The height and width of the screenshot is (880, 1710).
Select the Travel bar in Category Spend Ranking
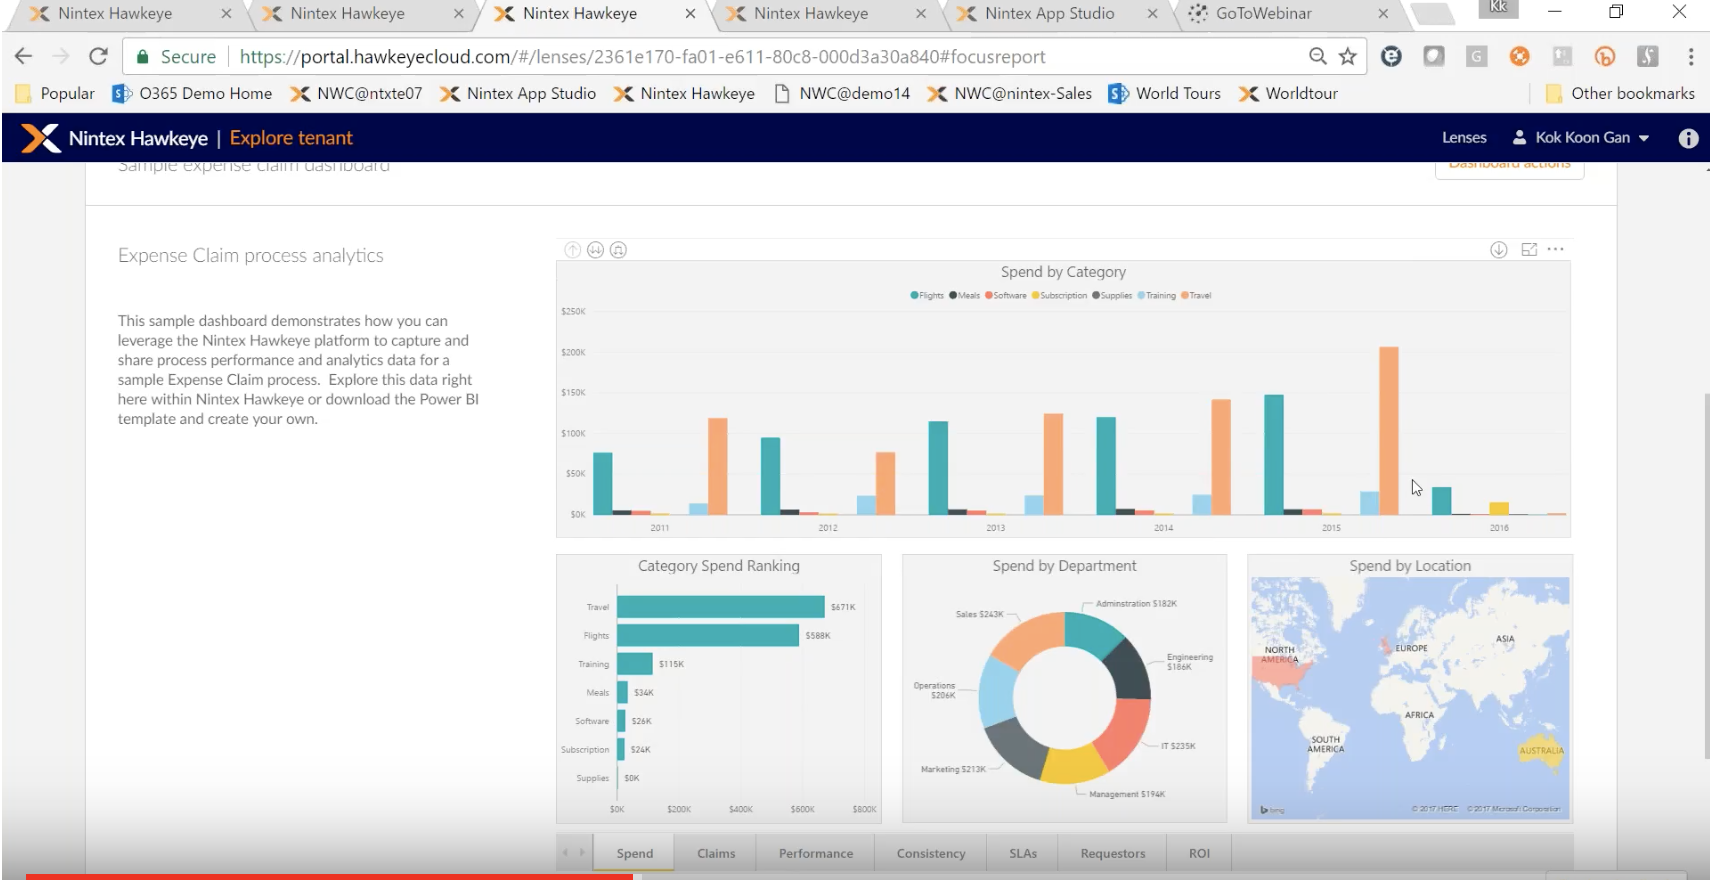coord(721,607)
